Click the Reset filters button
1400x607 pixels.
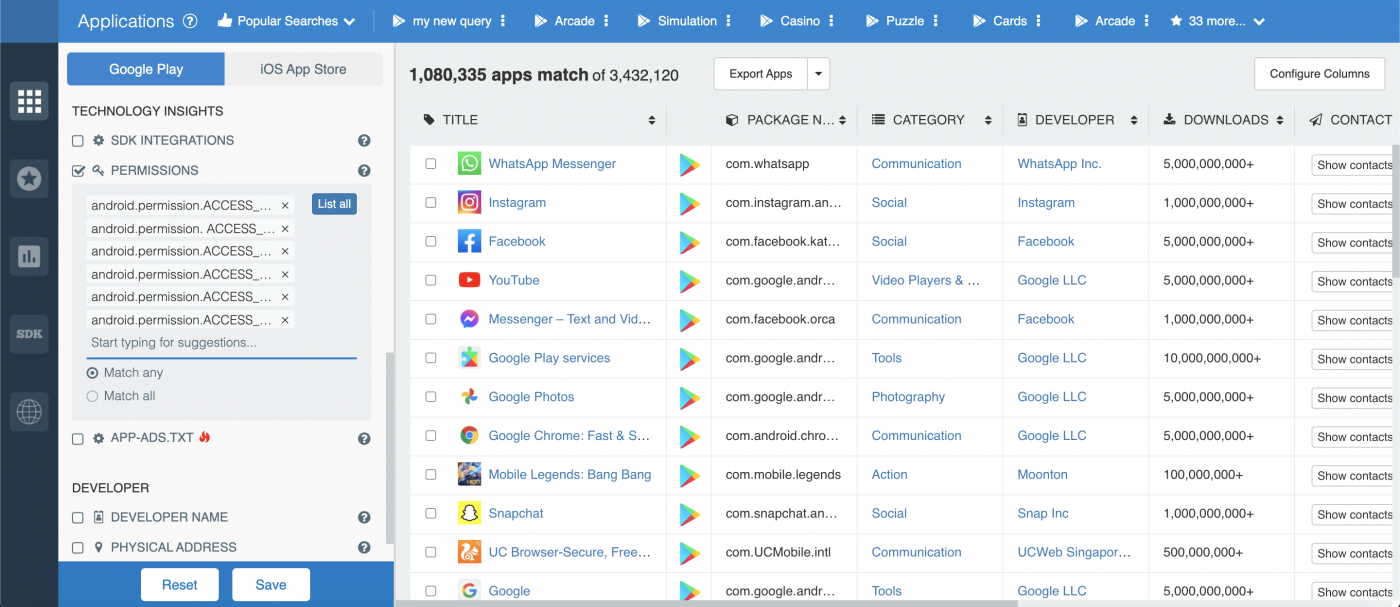point(180,585)
